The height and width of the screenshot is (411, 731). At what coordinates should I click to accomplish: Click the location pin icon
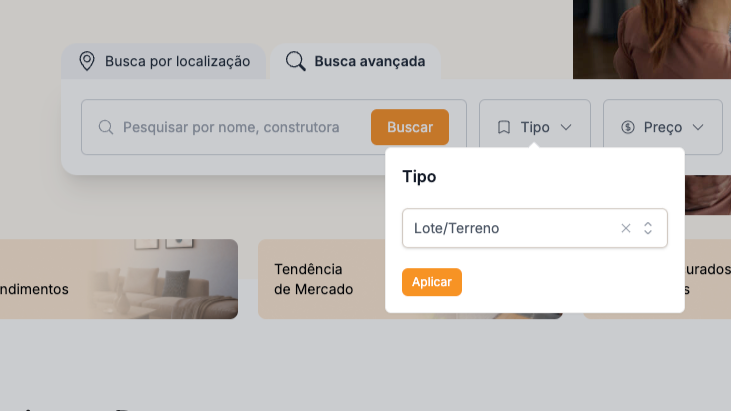(87, 61)
